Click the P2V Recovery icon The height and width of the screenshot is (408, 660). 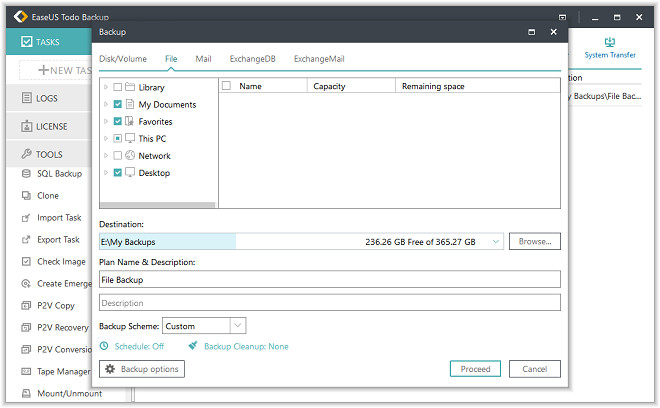pos(26,327)
